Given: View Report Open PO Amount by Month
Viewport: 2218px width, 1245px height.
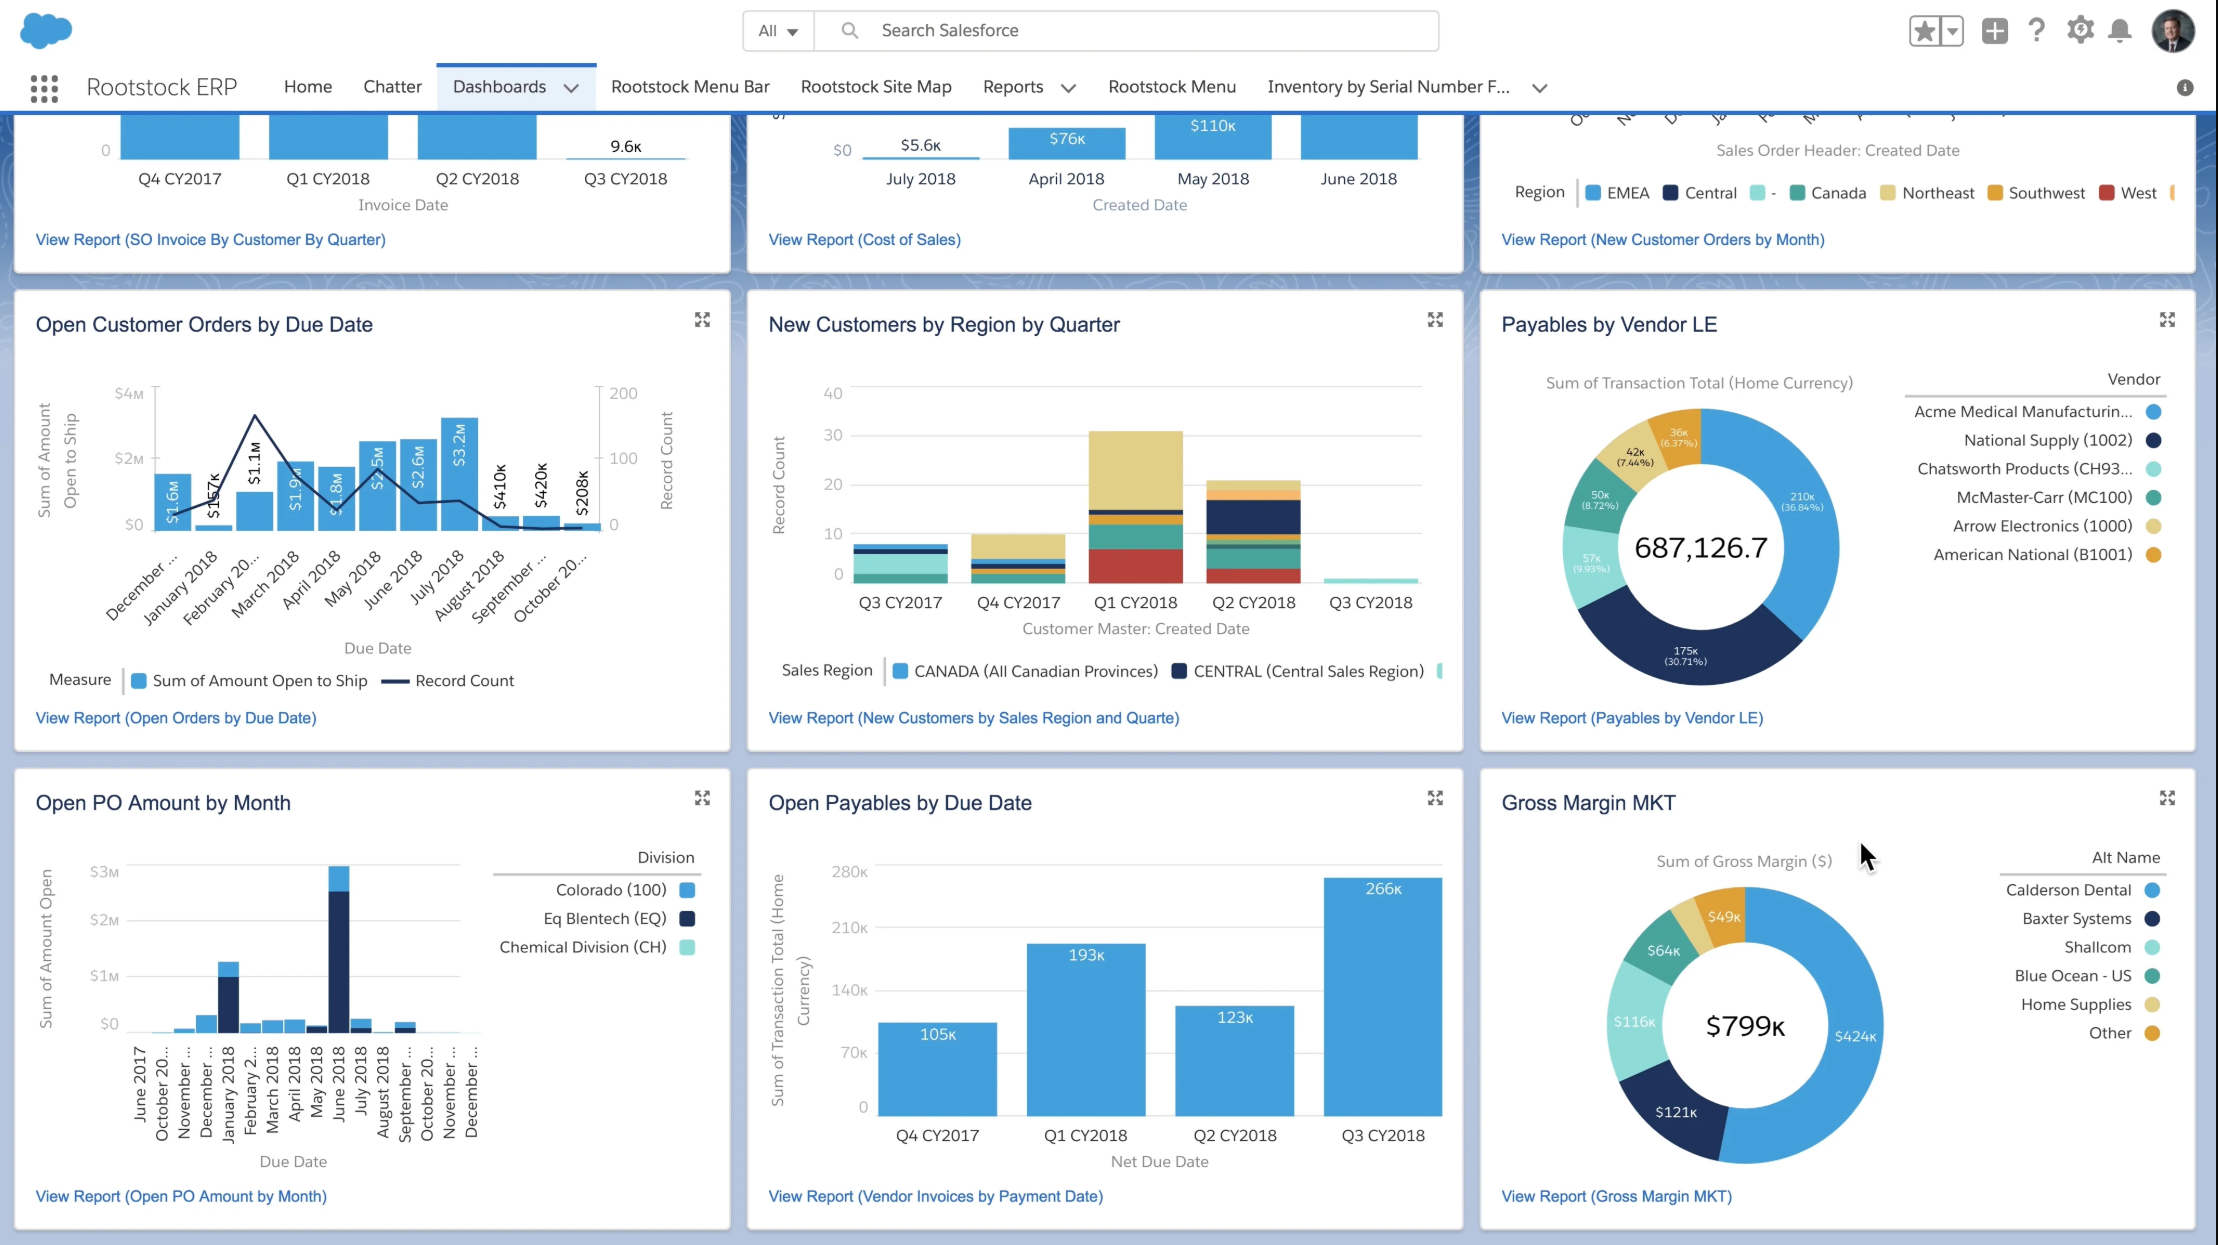Looking at the screenshot, I should coord(181,1196).
